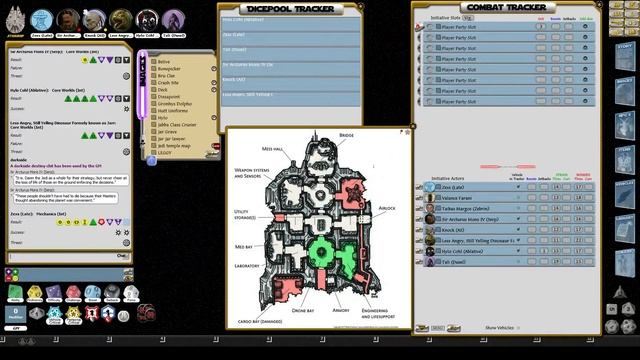Click the Chat button in chat entry
The image size is (640, 360).
click(122, 256)
